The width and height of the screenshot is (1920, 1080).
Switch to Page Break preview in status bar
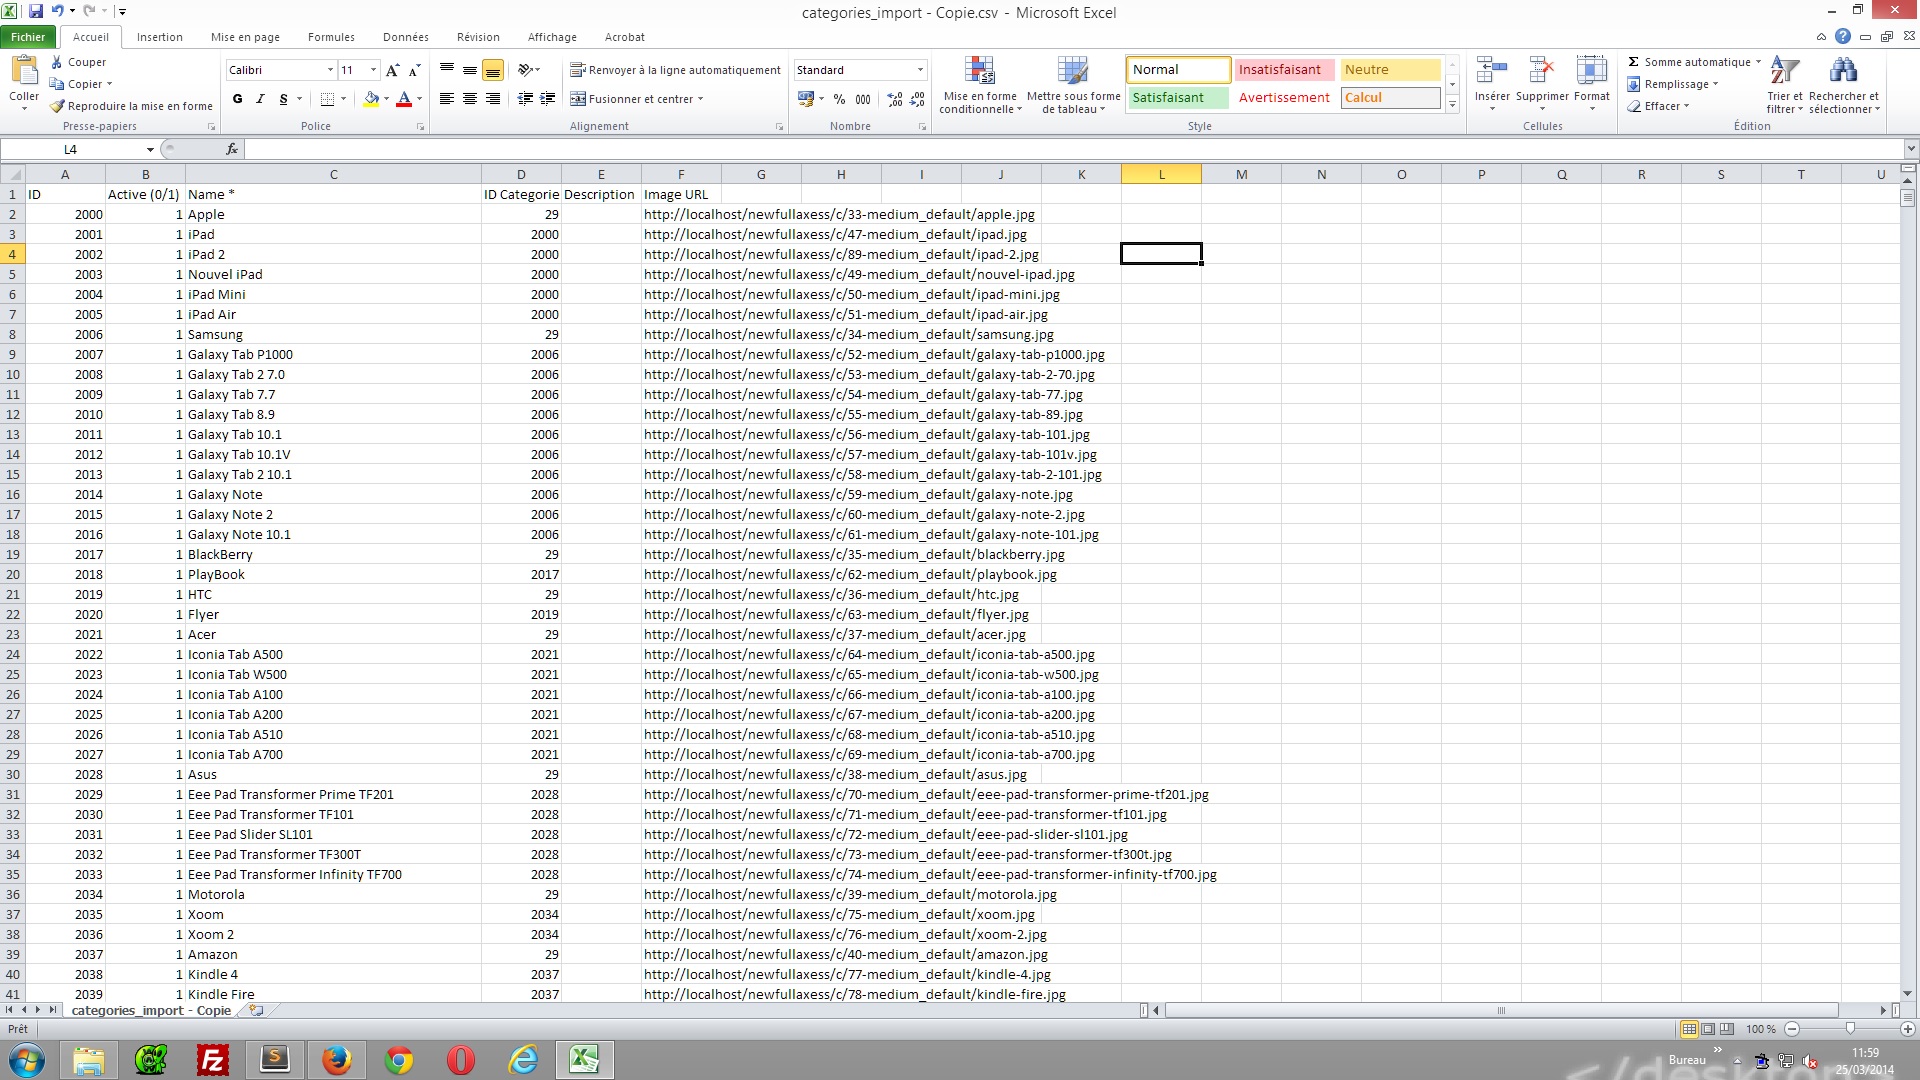1727,1029
